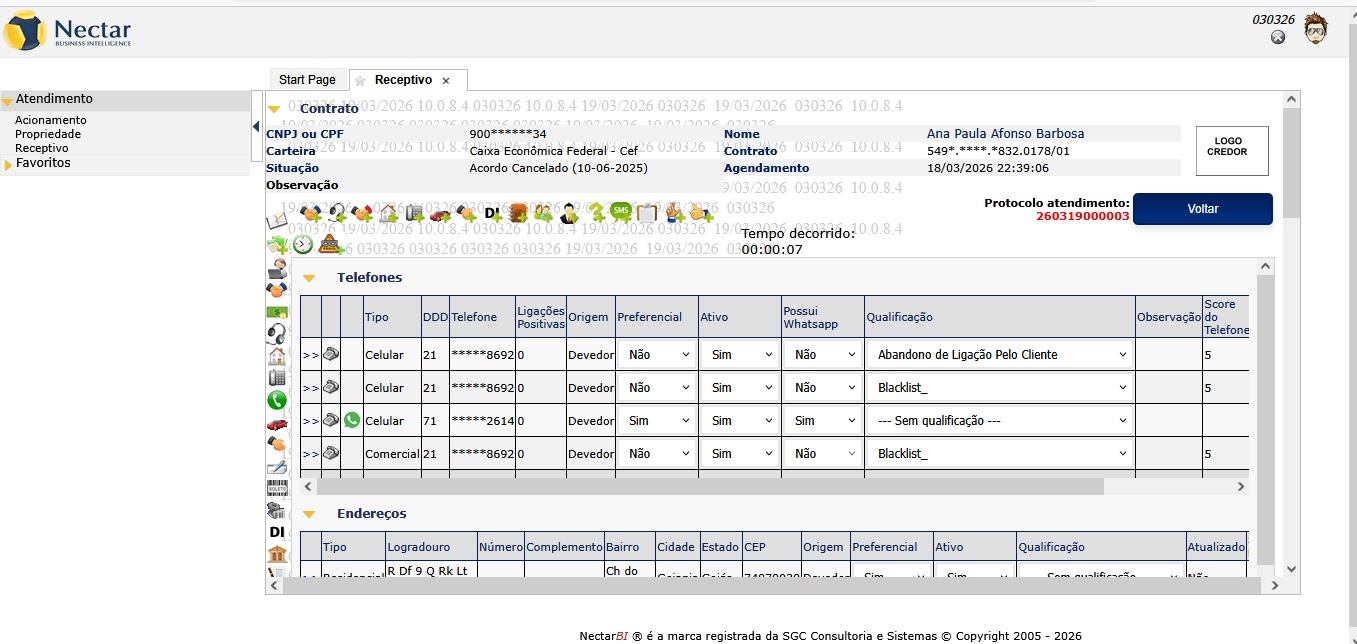Viewport: 1357px width, 644px height.
Task: Open the 'Abandono de Ligação Pelo Cliente' qualification dropdown
Action: pyautogui.click(x=999, y=355)
